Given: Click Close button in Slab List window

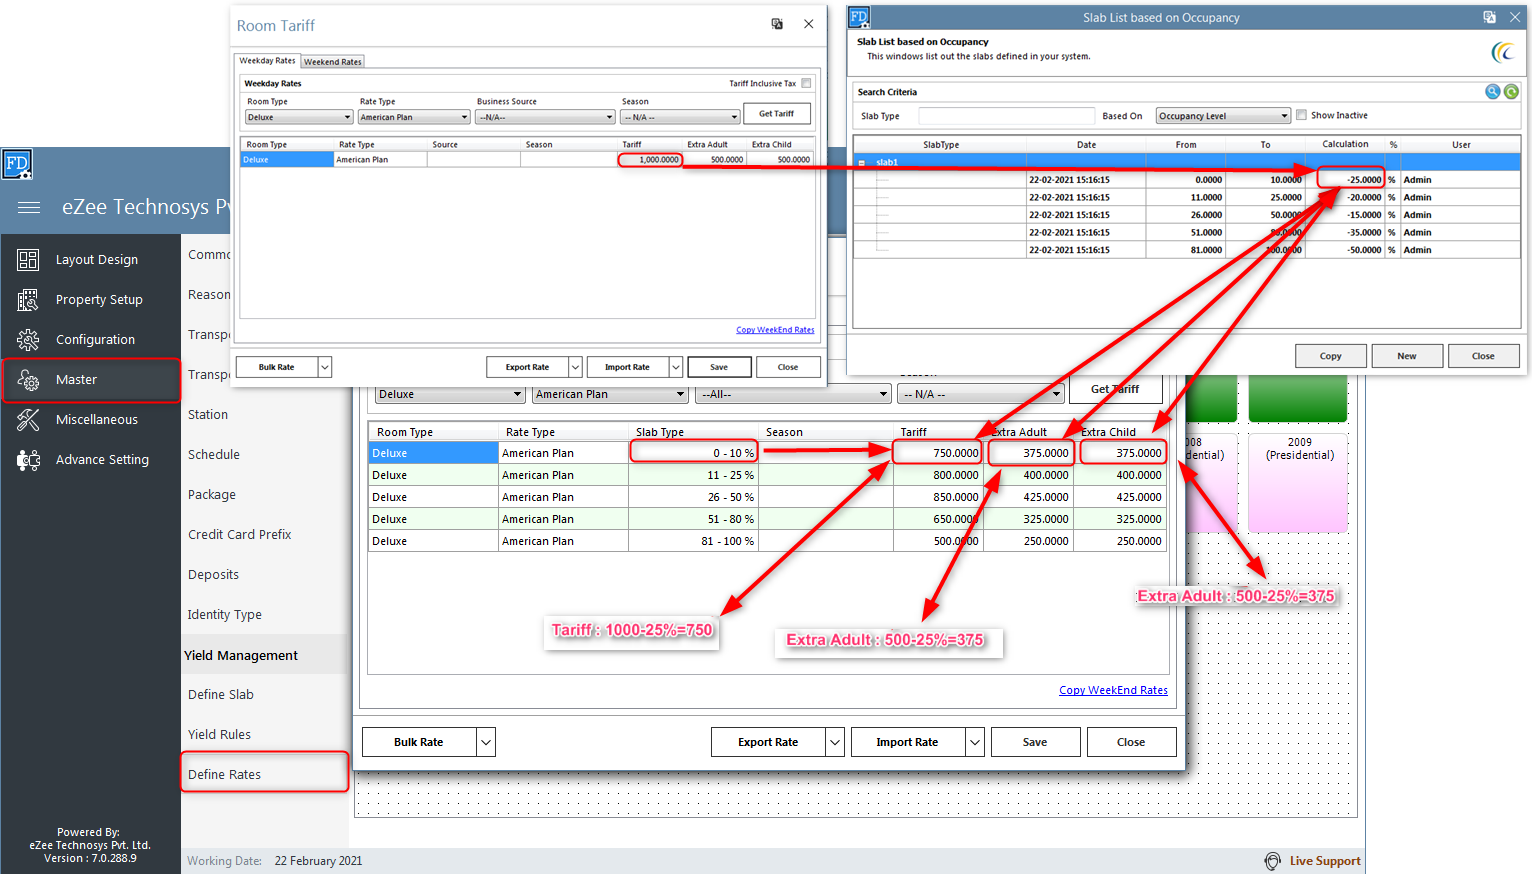Looking at the screenshot, I should [x=1483, y=356].
